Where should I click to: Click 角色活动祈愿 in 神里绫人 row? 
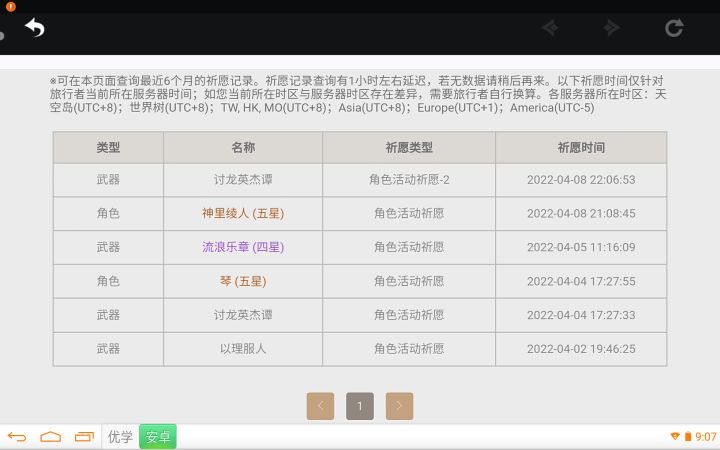409,214
